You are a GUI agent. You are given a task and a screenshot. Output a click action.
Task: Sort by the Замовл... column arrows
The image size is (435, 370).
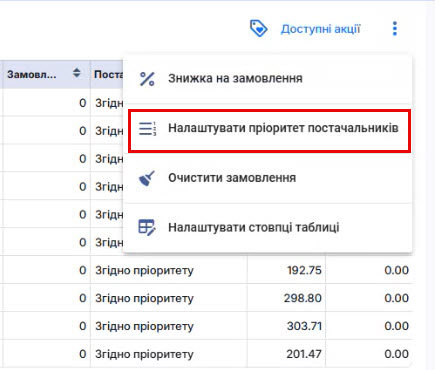[x=77, y=73]
